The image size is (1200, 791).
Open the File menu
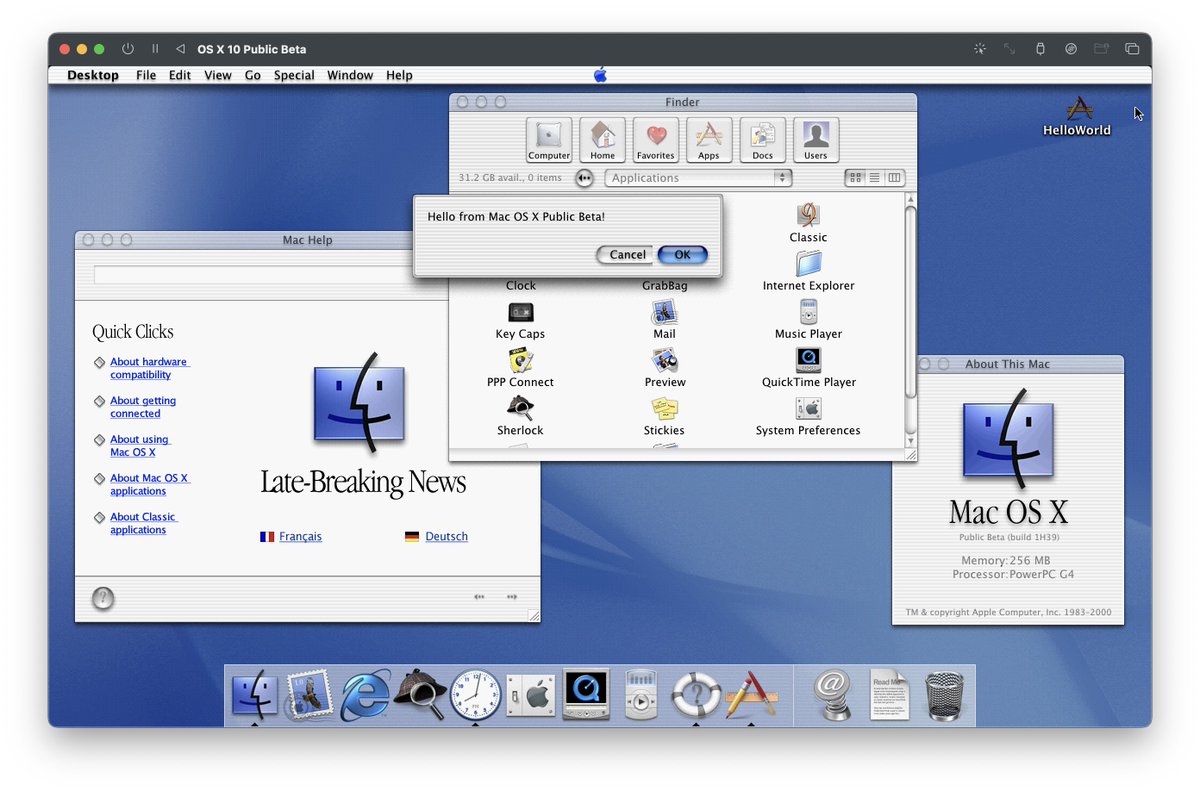pos(146,75)
